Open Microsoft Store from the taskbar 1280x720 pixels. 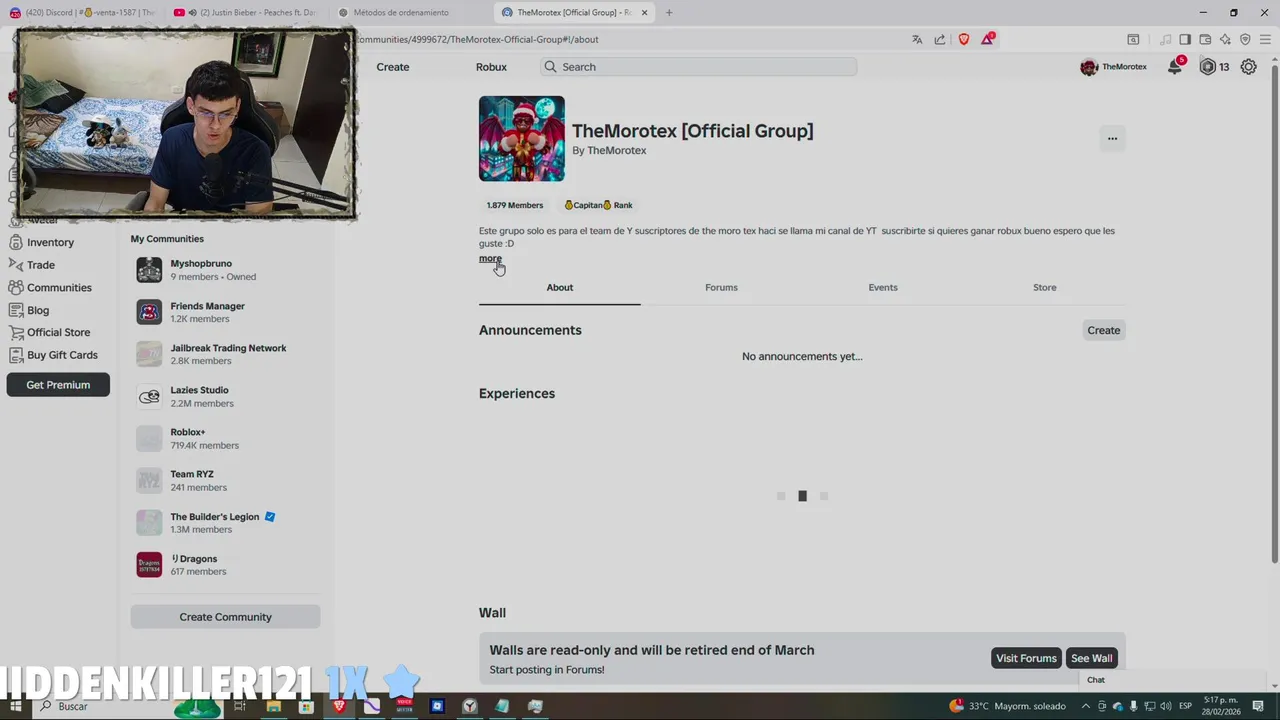(306, 706)
